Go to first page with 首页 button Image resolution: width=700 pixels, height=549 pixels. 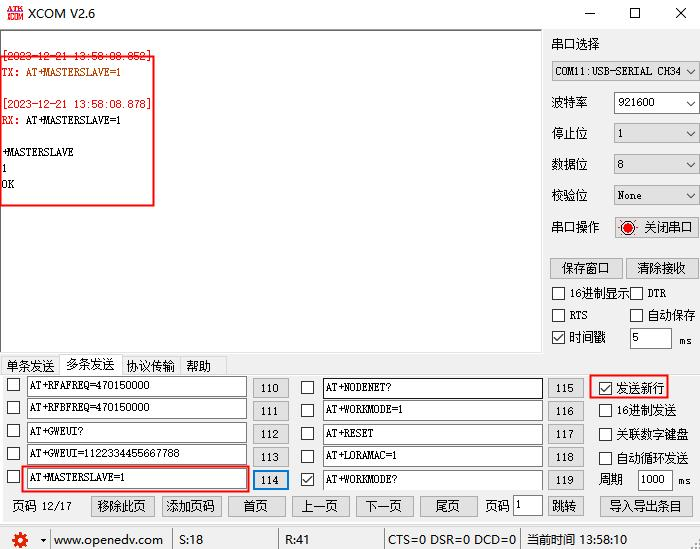256,506
